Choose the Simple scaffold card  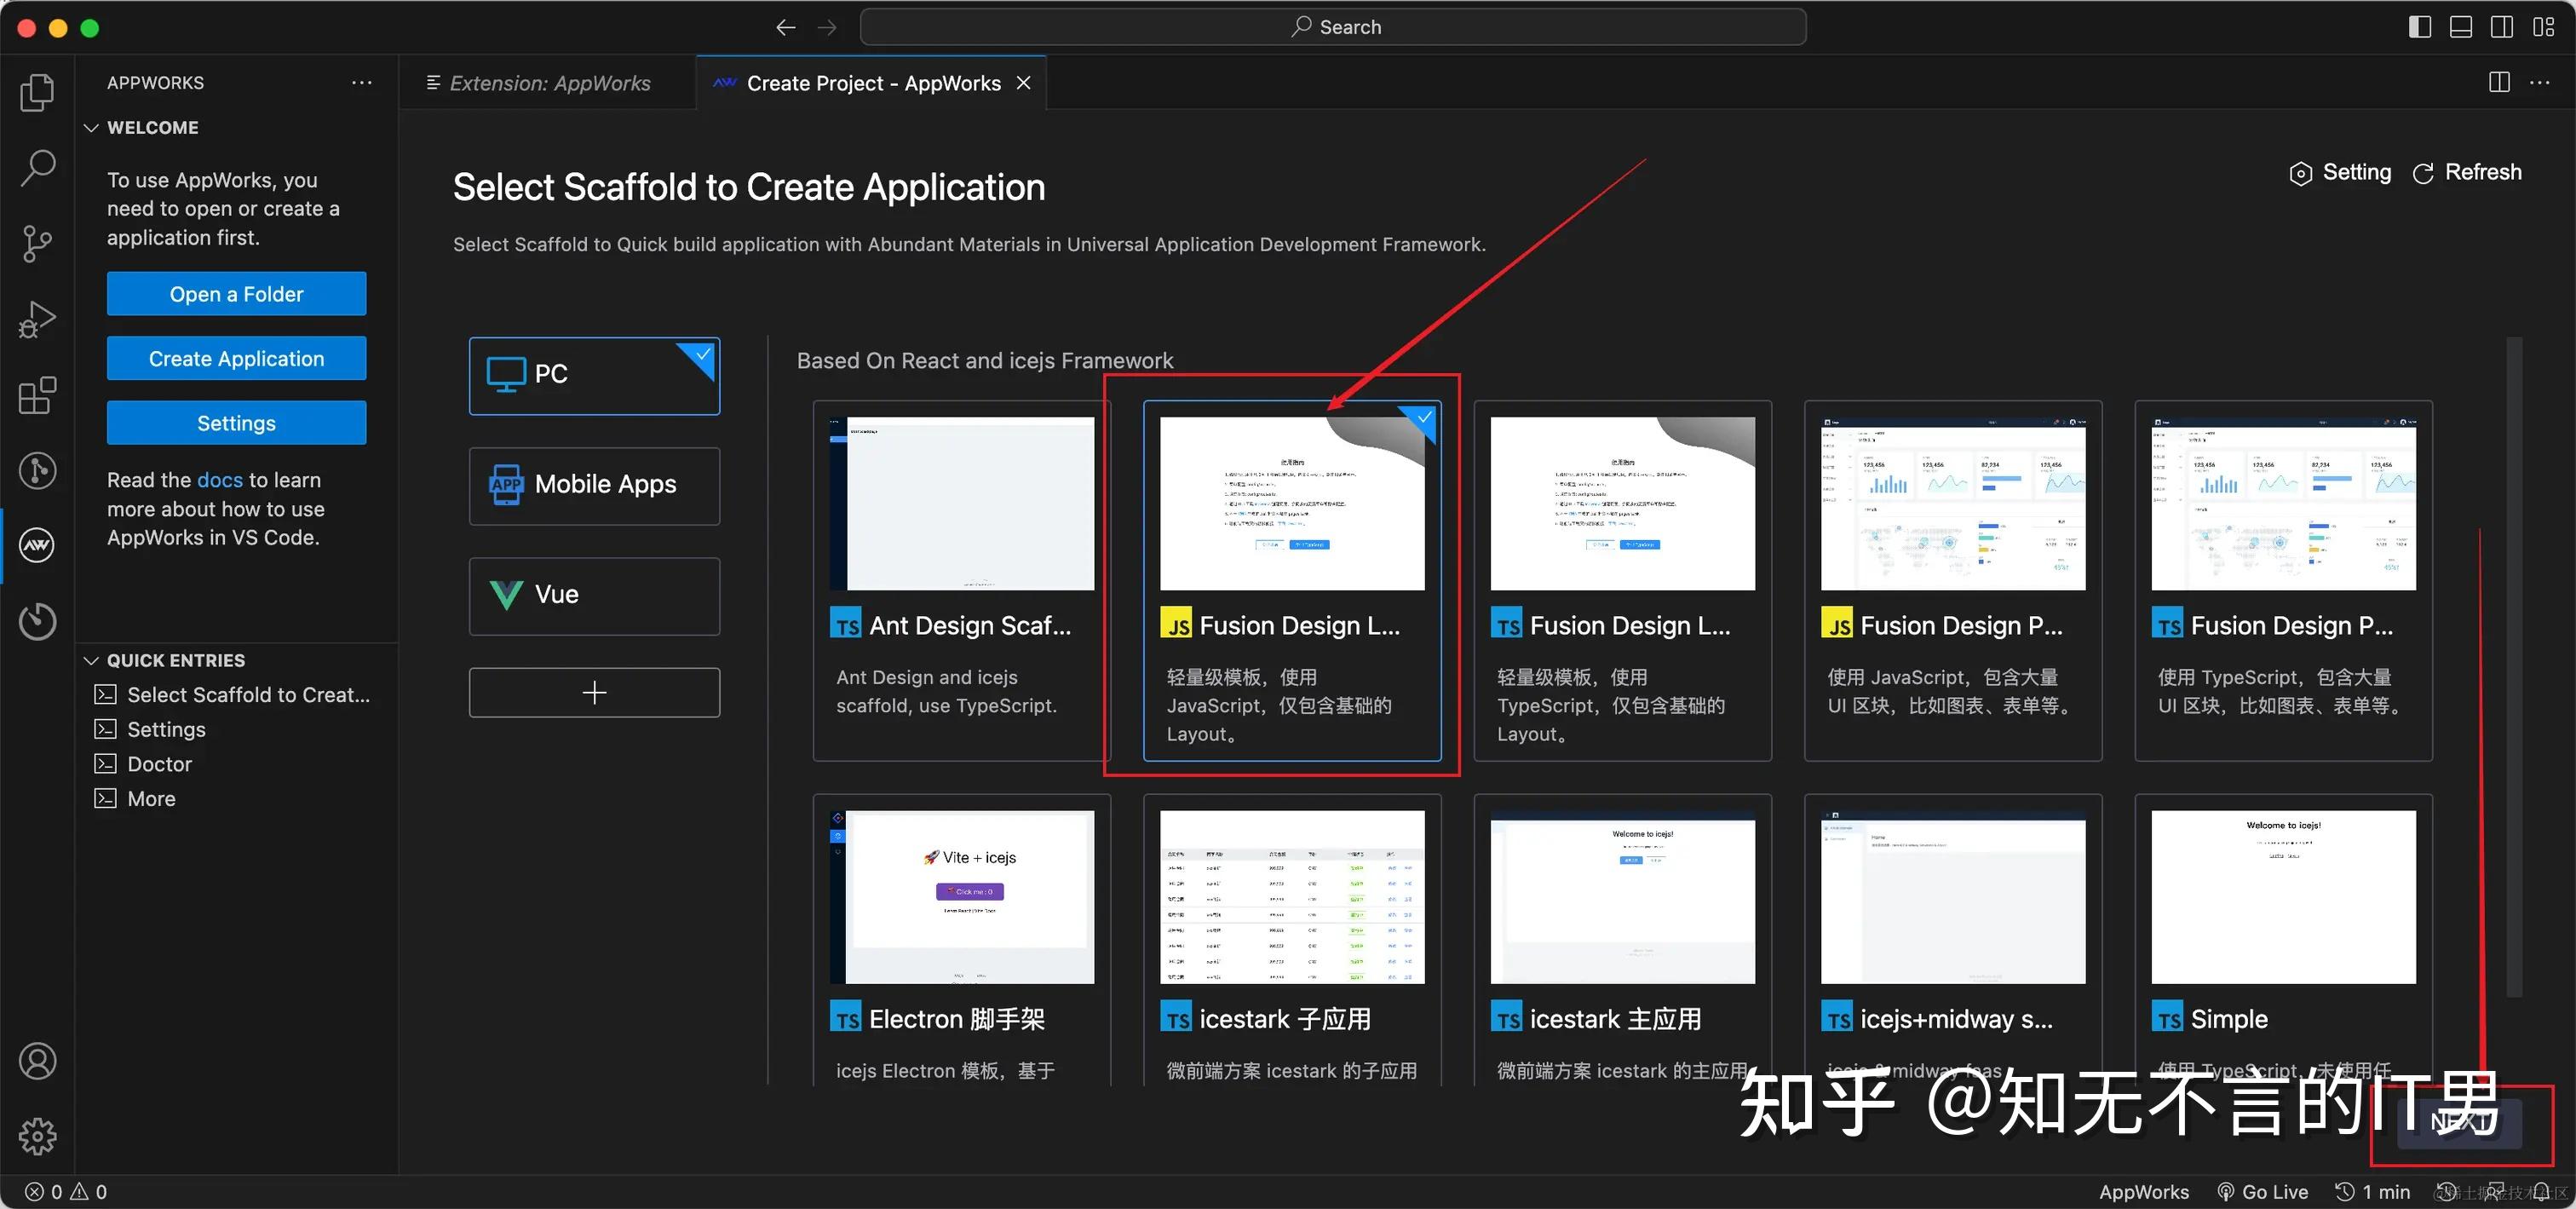[2283, 940]
